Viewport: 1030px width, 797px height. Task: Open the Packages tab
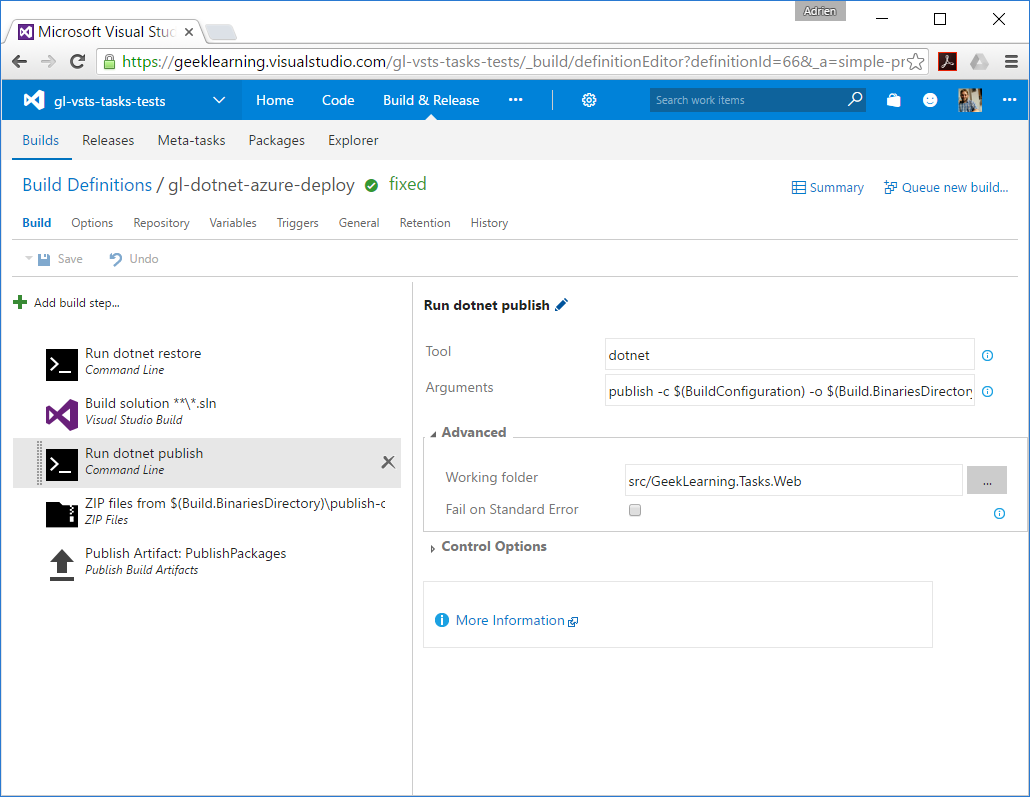pyautogui.click(x=277, y=140)
